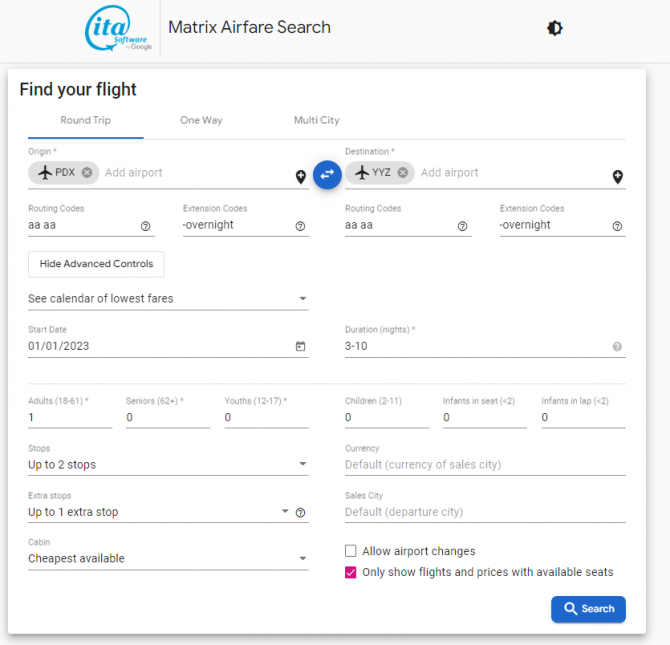Hide Advanced Controls
Screen dimensions: 670x645
tap(96, 264)
